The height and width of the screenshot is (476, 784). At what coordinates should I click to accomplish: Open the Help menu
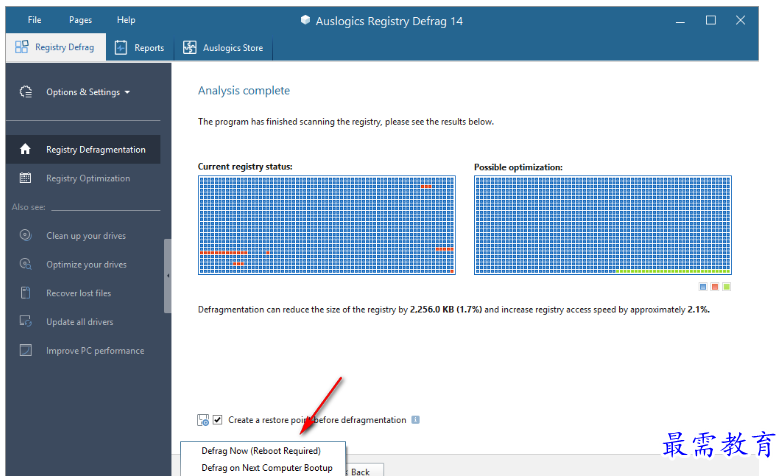pyautogui.click(x=126, y=20)
